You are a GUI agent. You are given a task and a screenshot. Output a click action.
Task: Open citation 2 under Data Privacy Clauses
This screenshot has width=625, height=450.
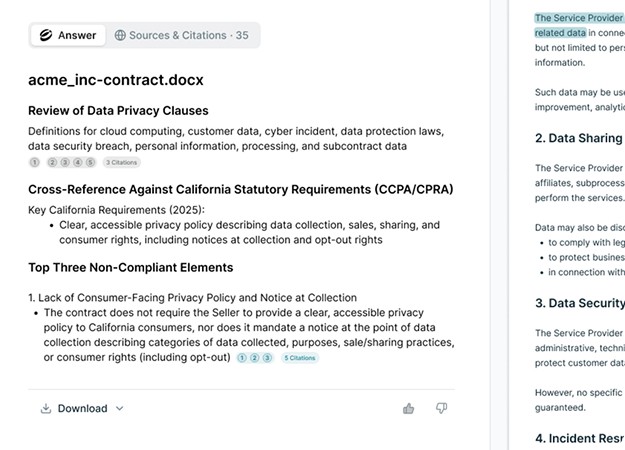(x=52, y=162)
